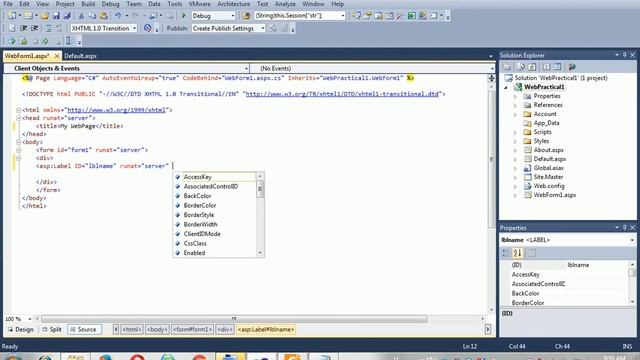The width and height of the screenshot is (640, 360).
Task: Click the ASP.NET Configuration icon
Action: tap(572, 67)
